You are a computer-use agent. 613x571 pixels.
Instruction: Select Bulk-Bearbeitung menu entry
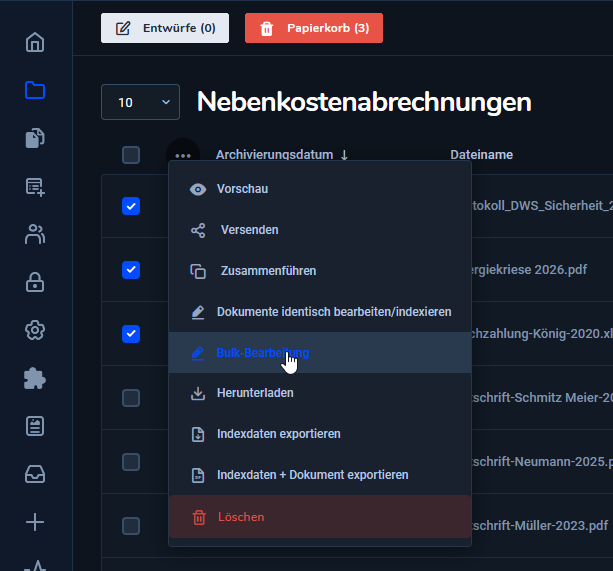[320, 353]
